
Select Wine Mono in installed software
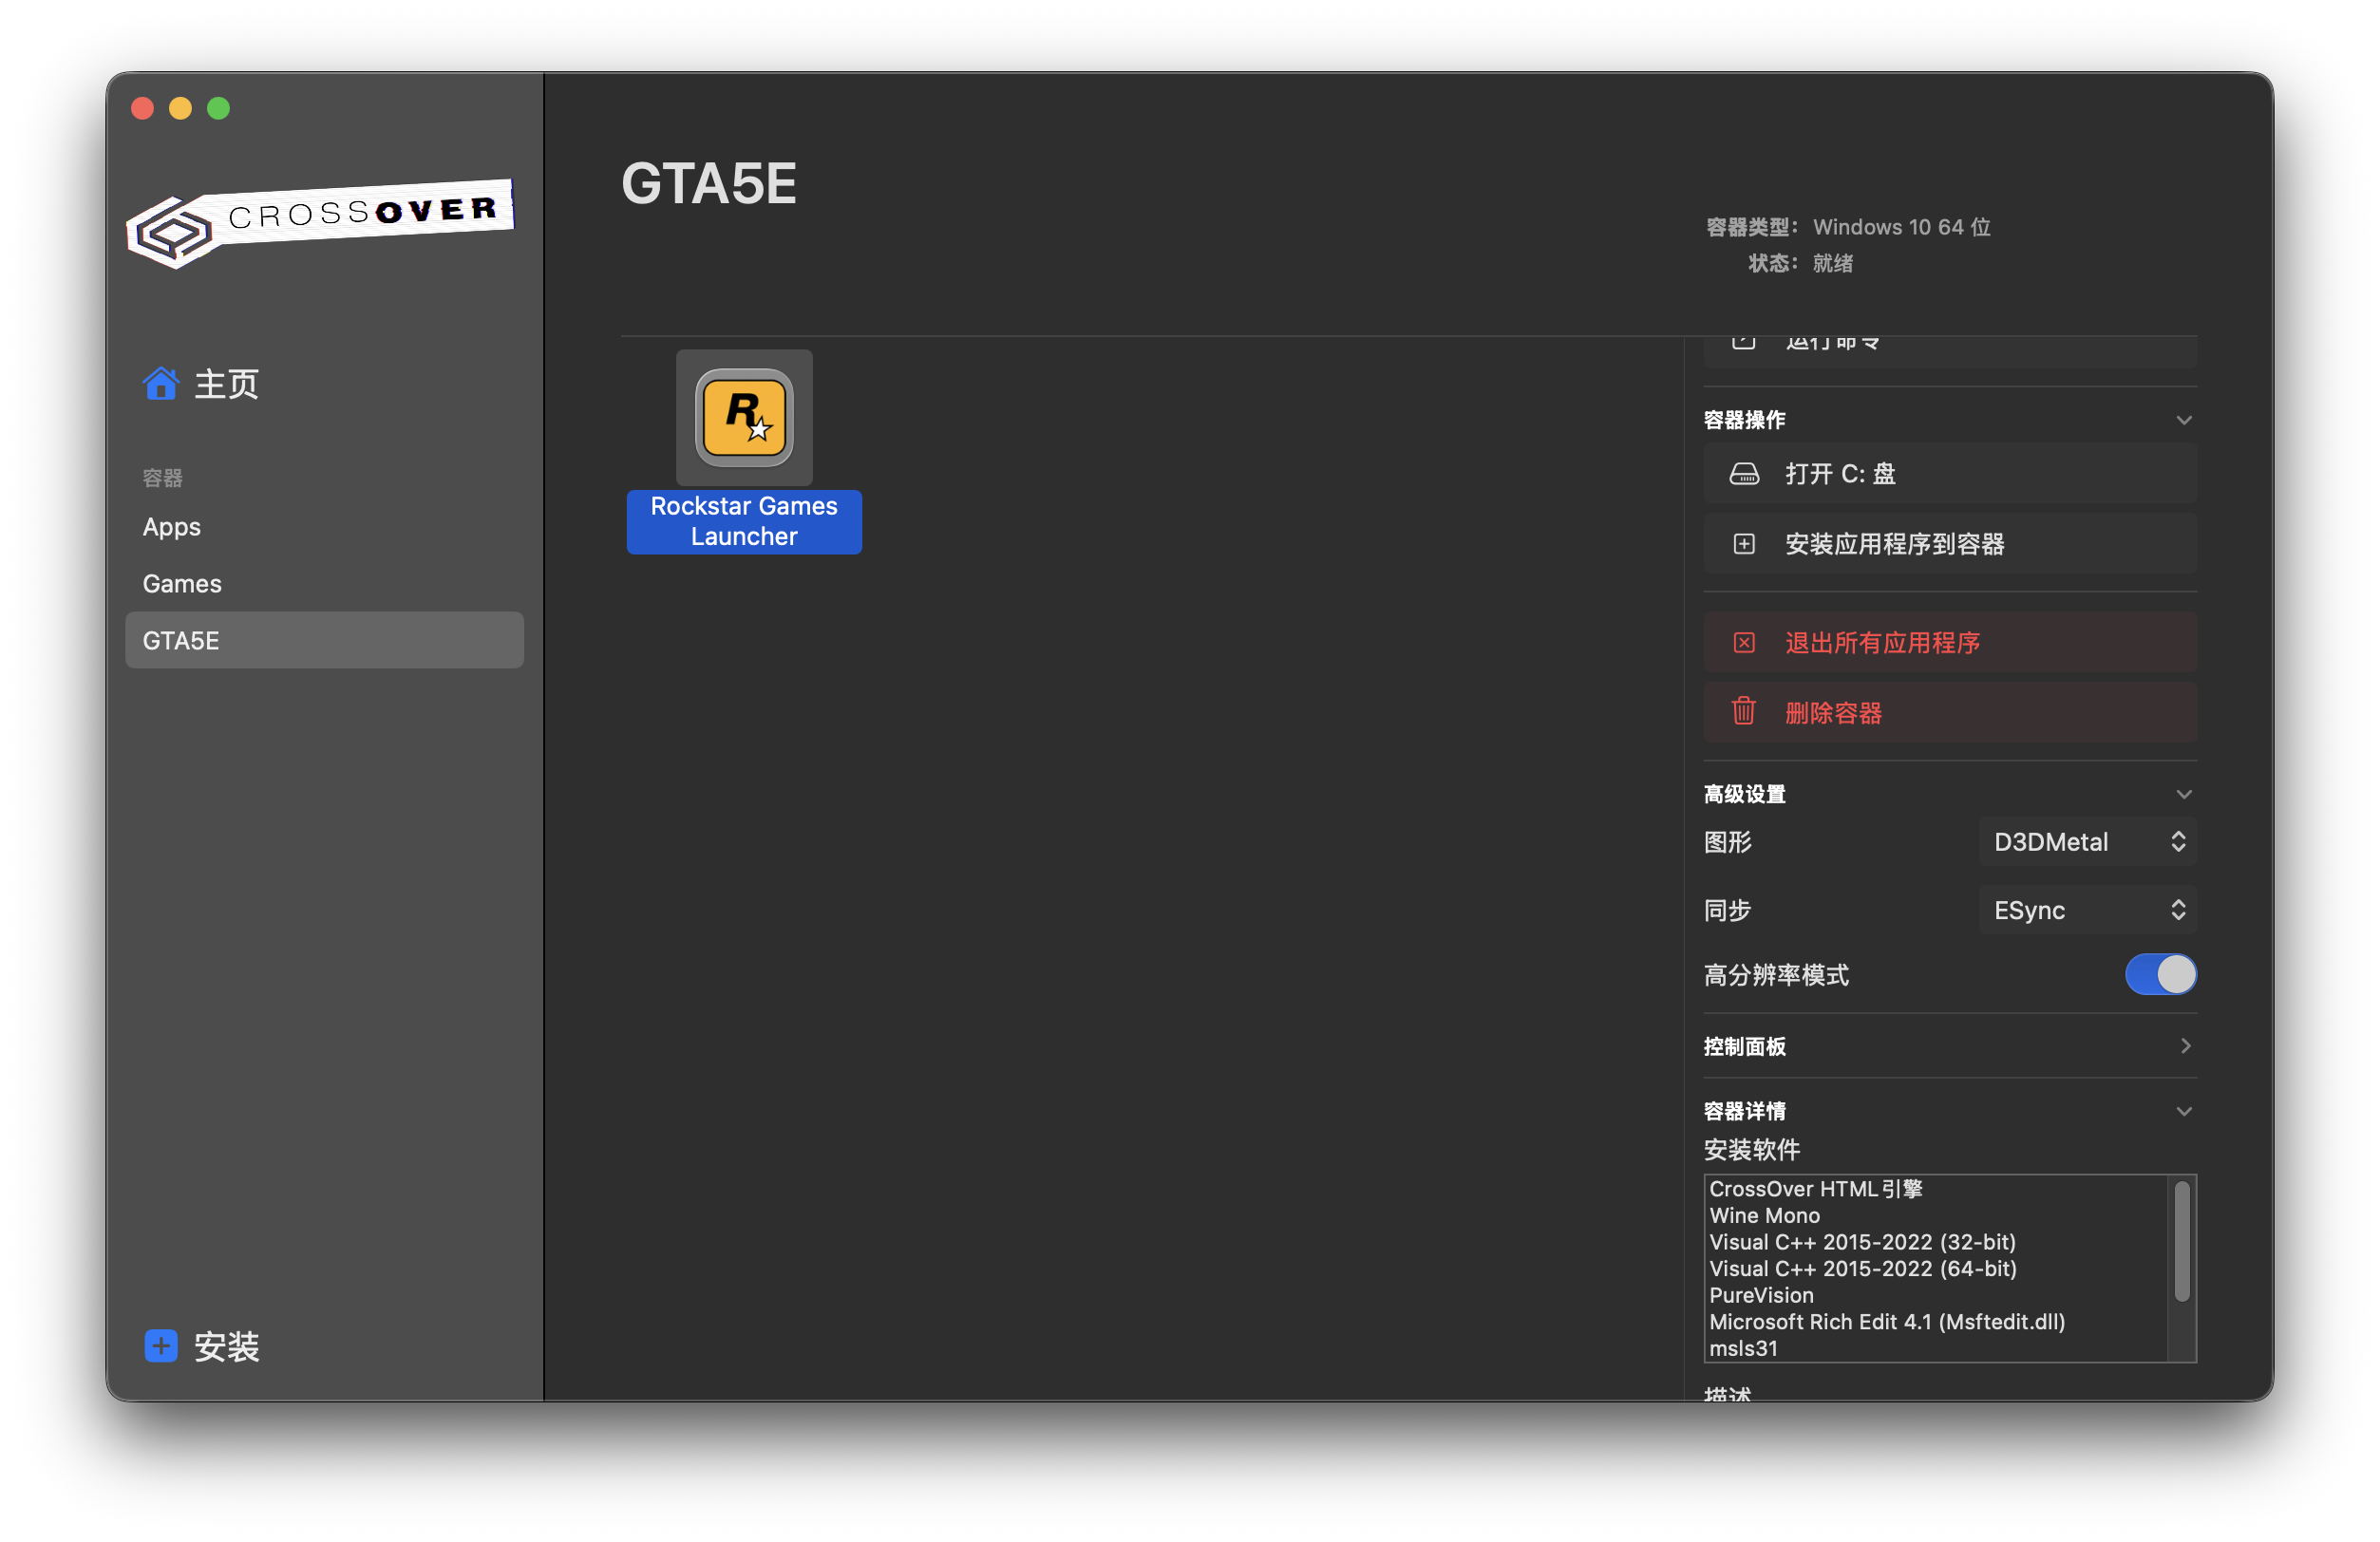click(1764, 1216)
